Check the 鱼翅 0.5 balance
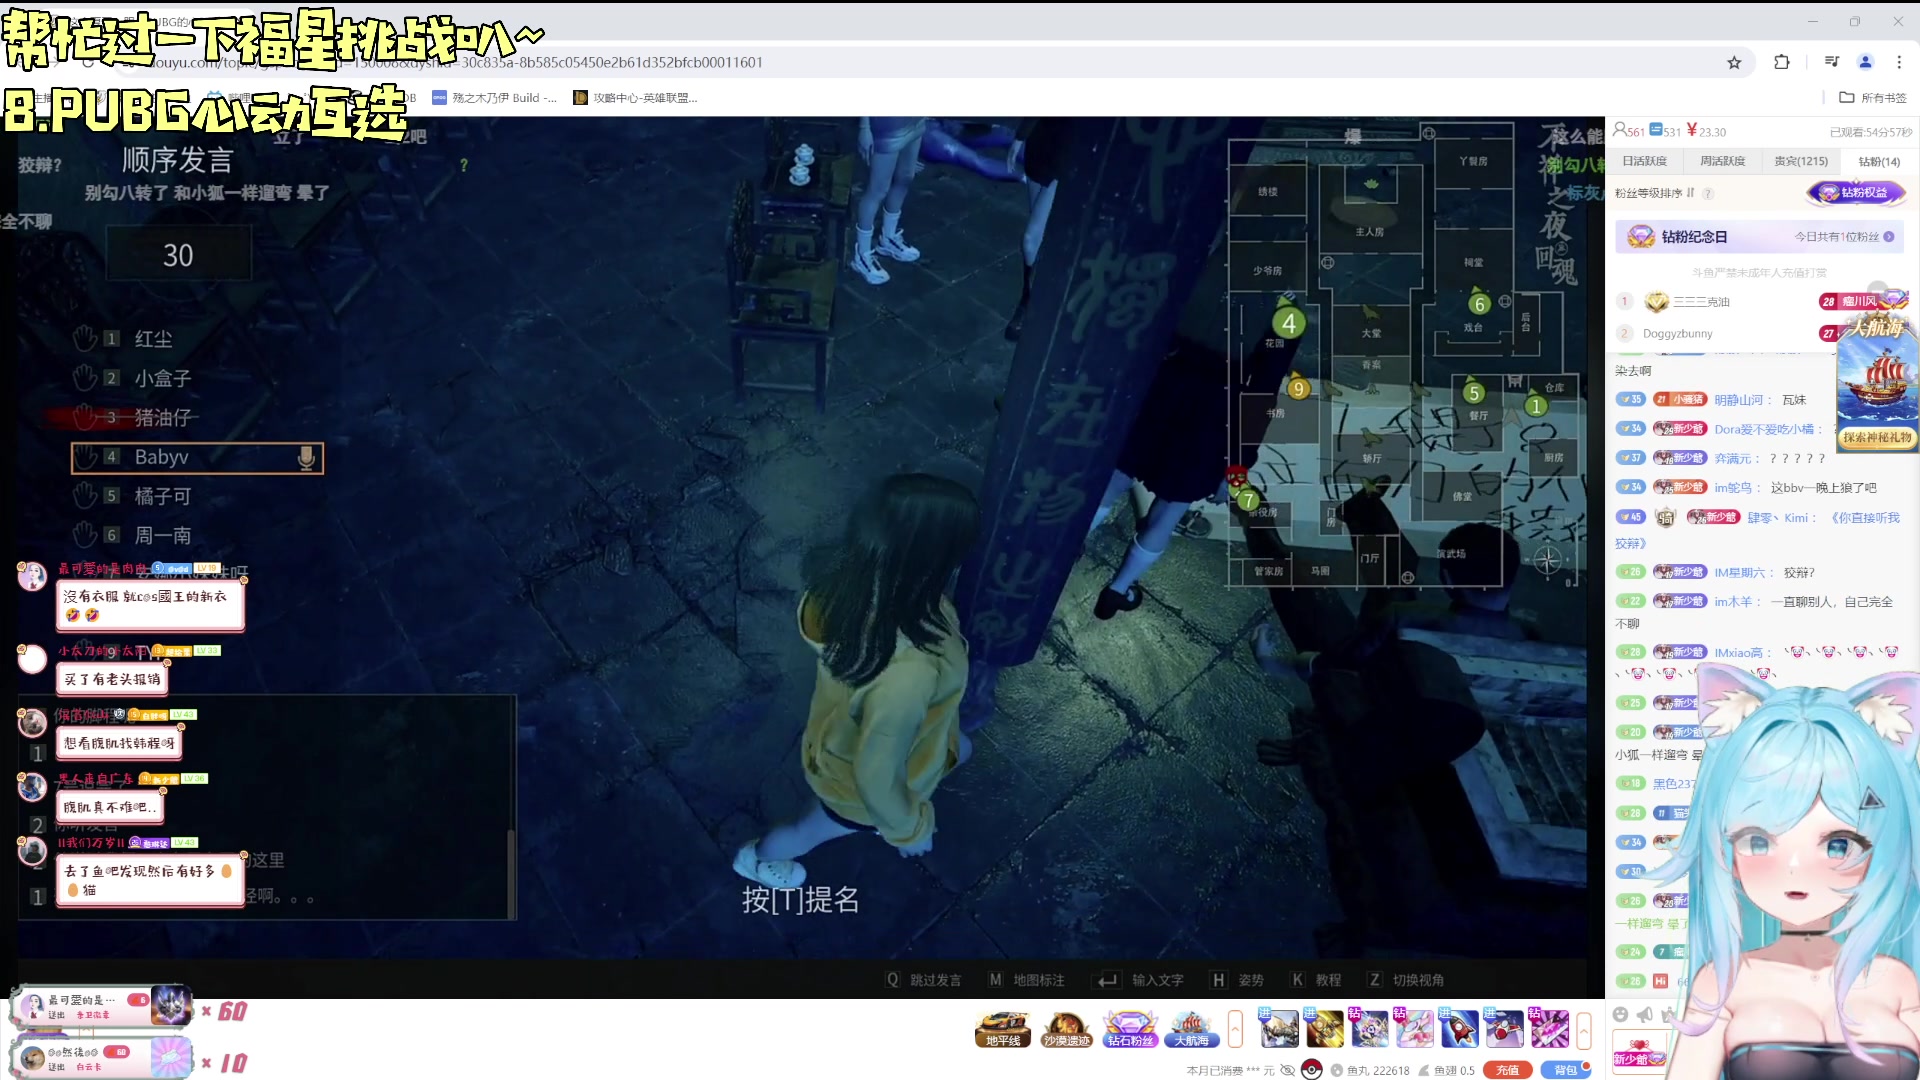Image resolution: width=1920 pixels, height=1080 pixels. [x=1447, y=1070]
